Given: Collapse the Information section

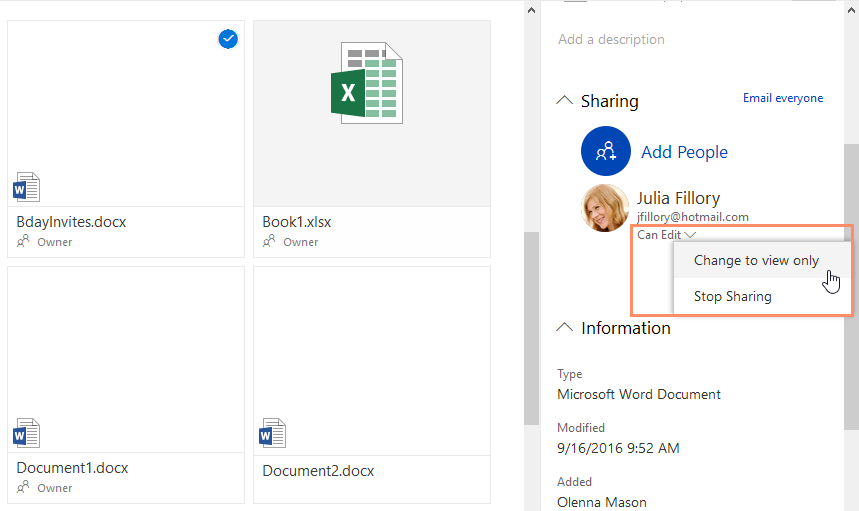Looking at the screenshot, I should 565,328.
